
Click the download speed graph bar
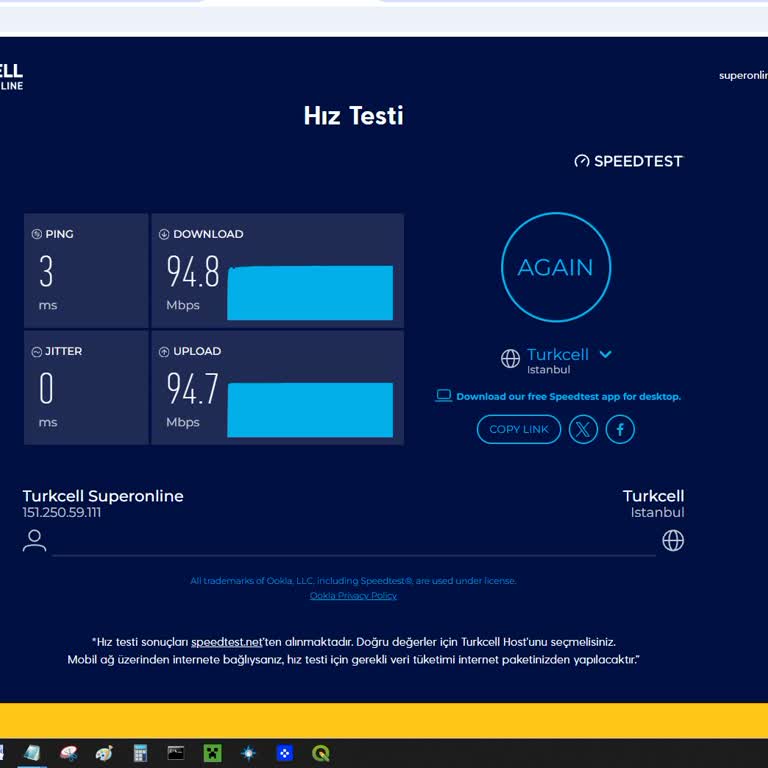click(310, 293)
